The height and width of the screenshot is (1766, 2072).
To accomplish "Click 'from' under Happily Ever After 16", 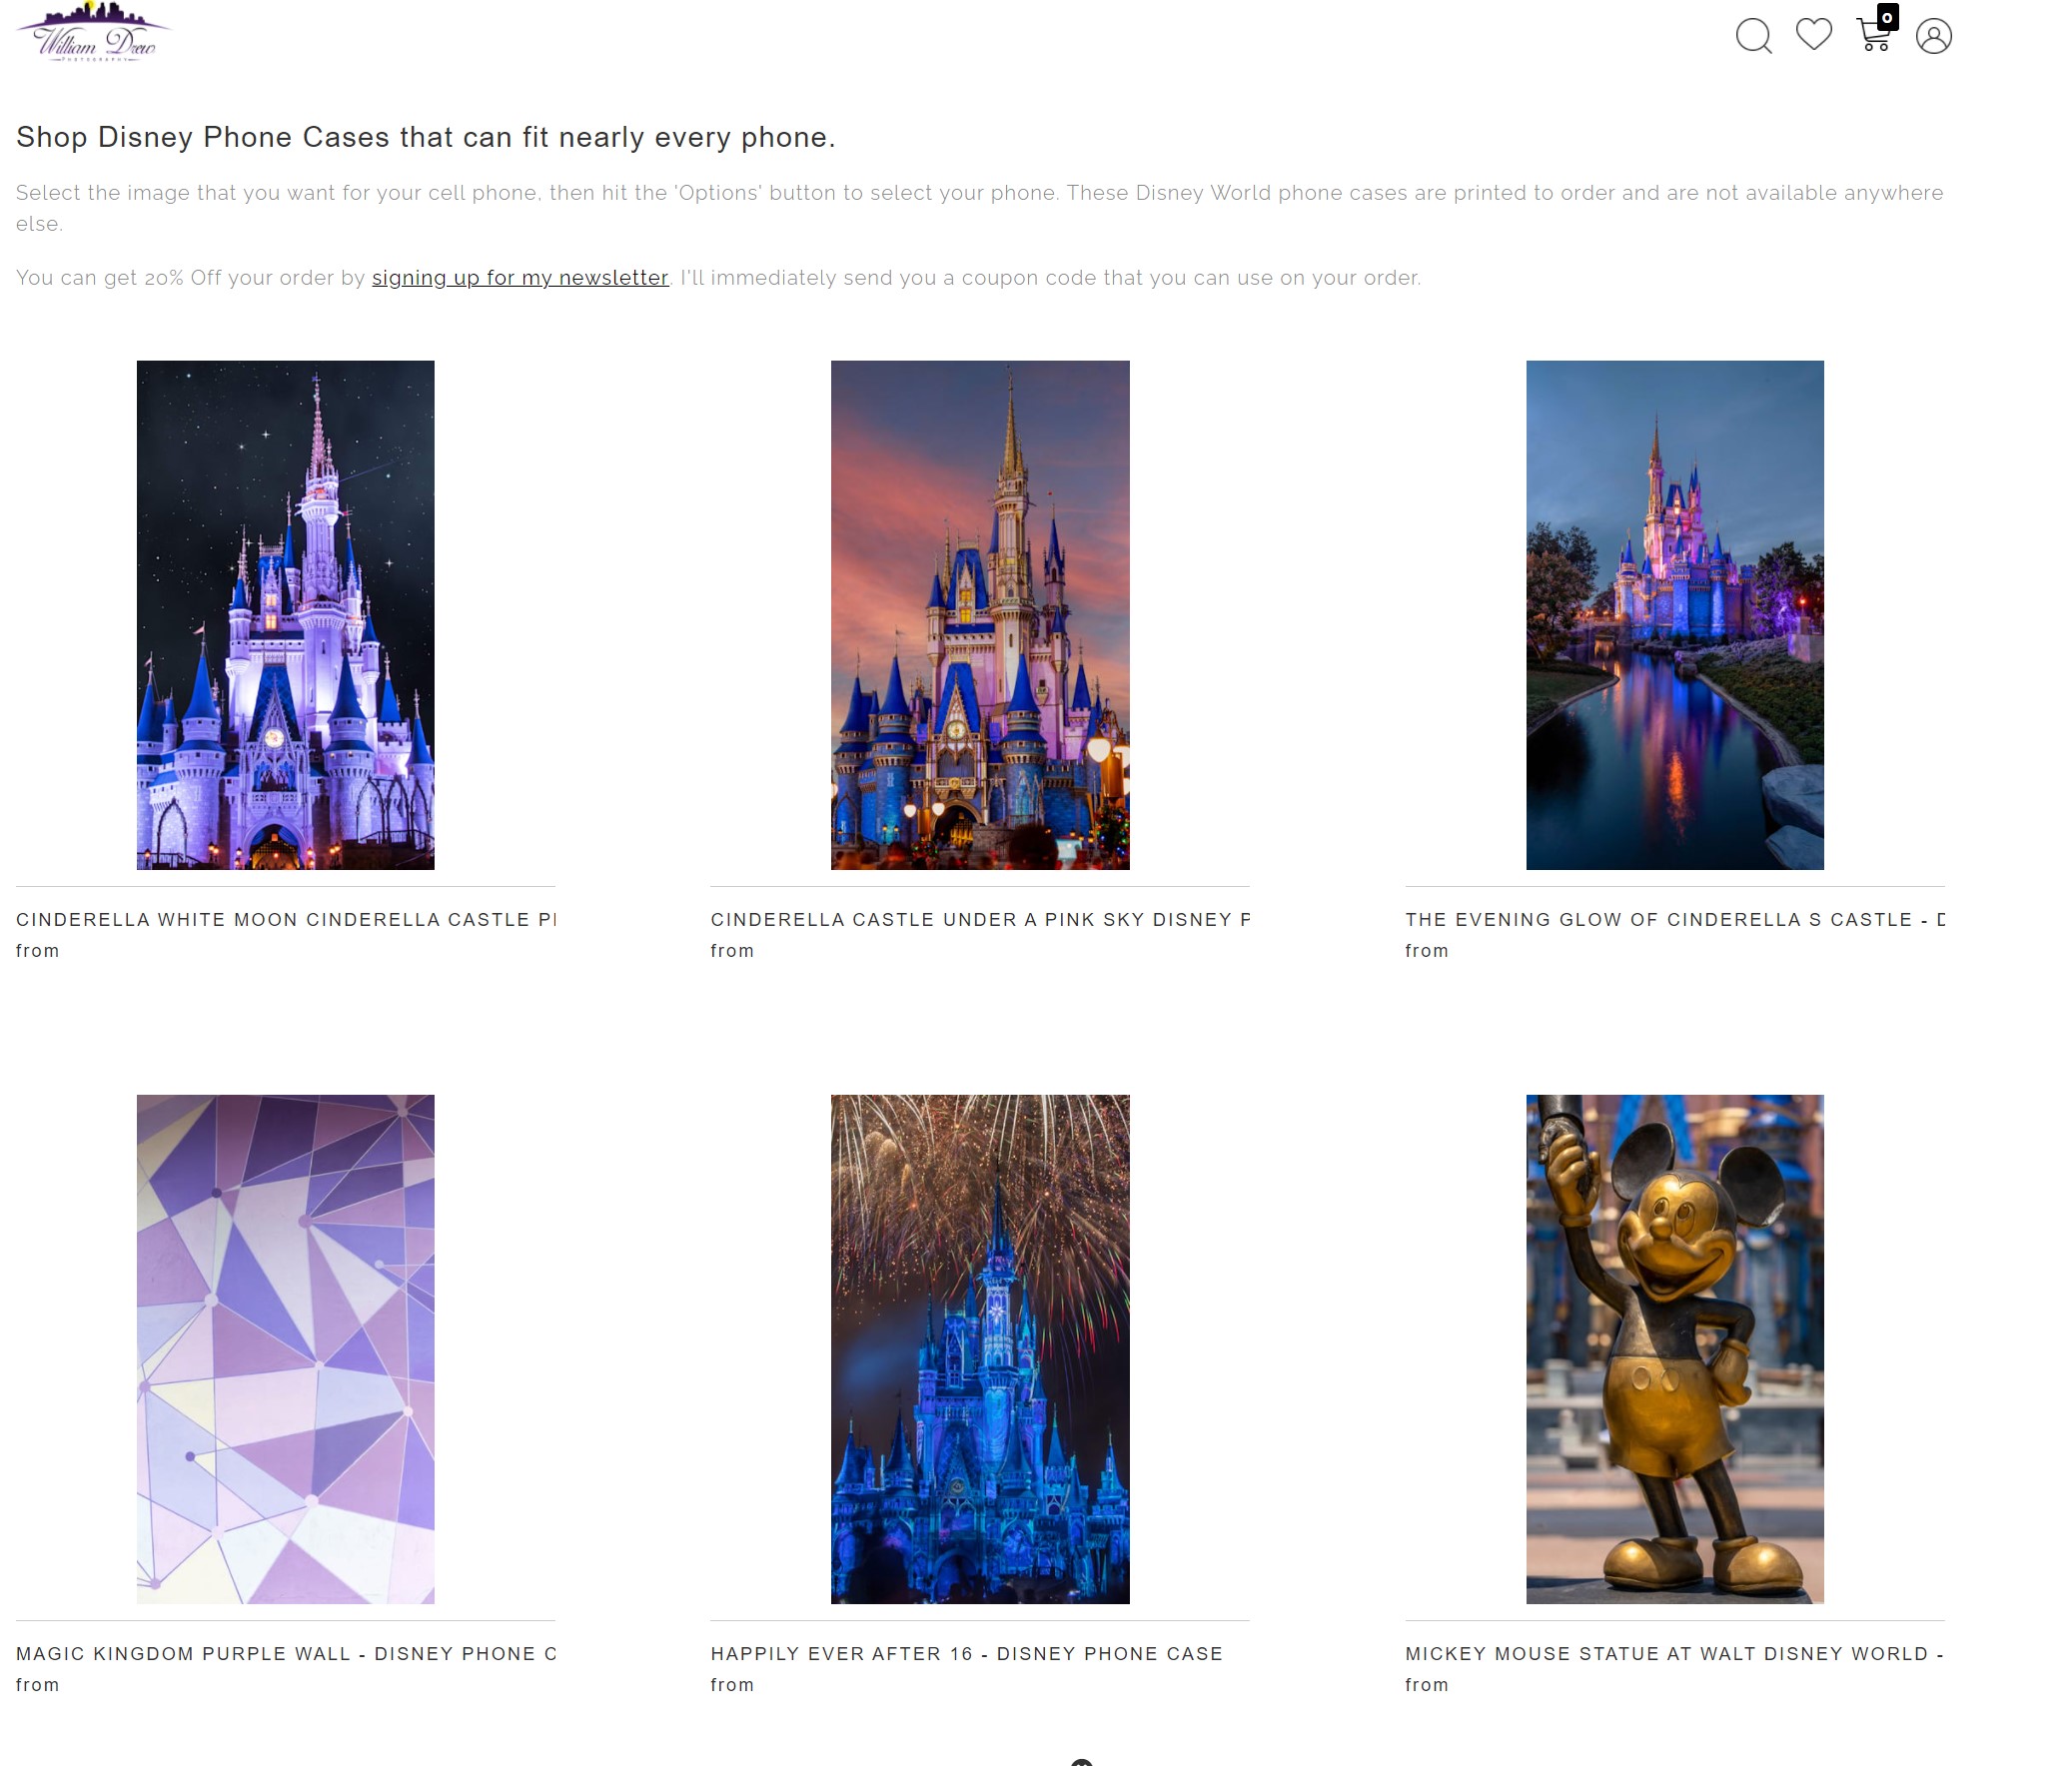I will [x=733, y=1685].
